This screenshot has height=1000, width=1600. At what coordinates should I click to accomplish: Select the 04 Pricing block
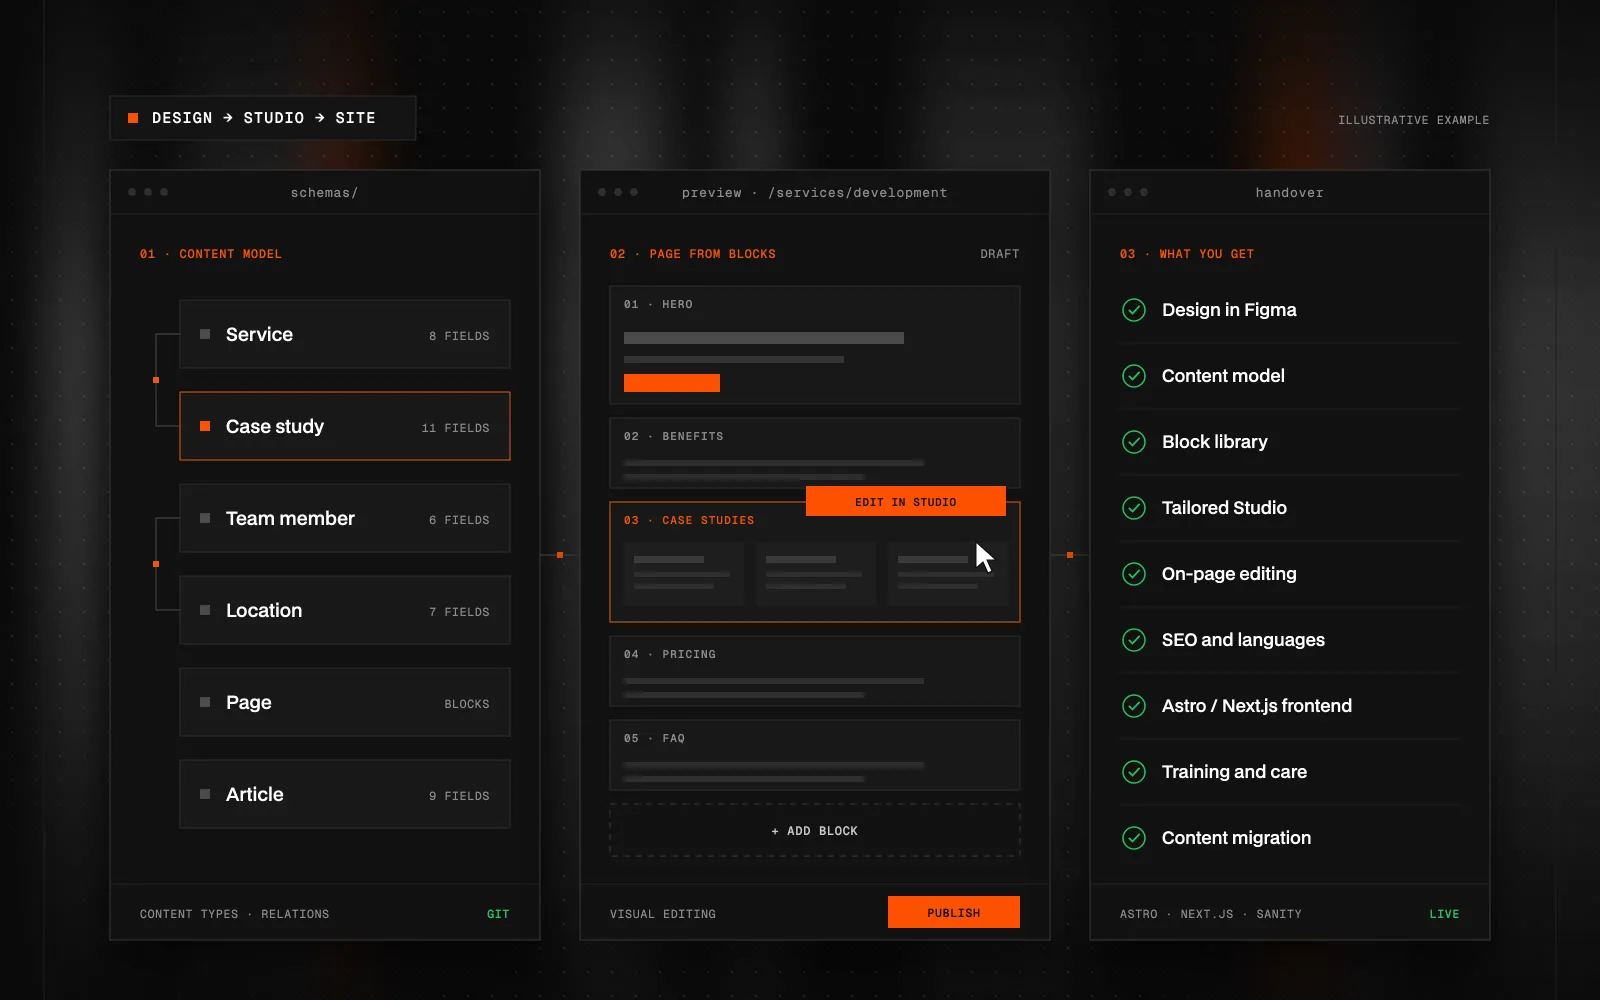pos(815,671)
